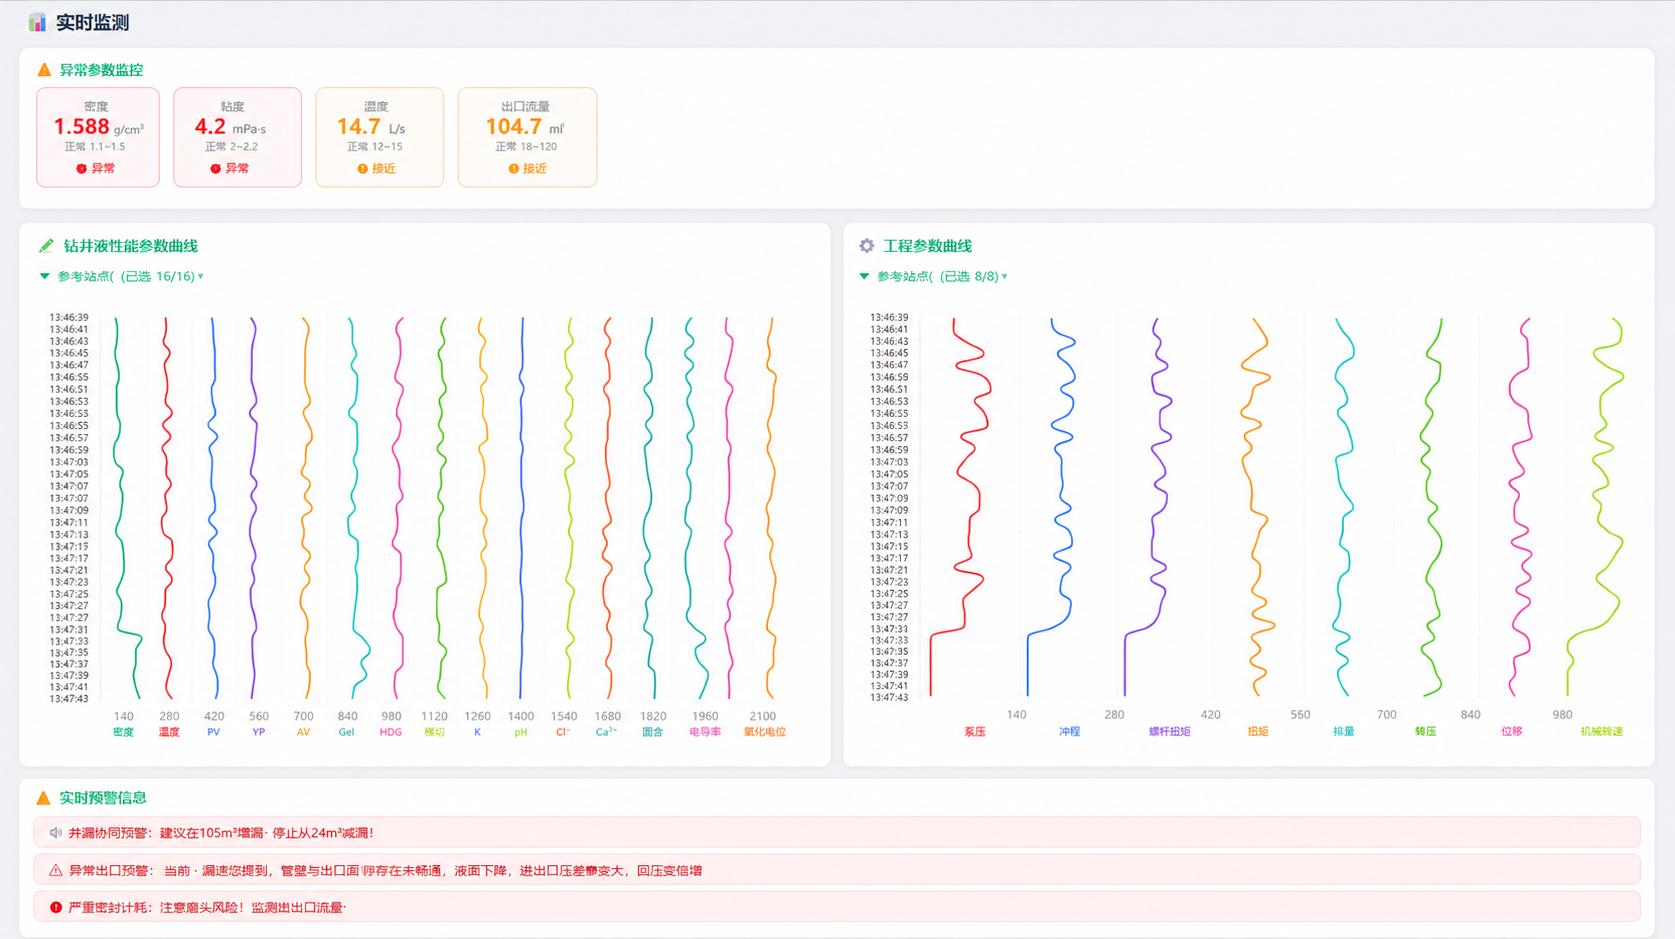Image resolution: width=1675 pixels, height=939 pixels.
Task: Toggle the 密度 legend label under chart
Action: [x=124, y=732]
